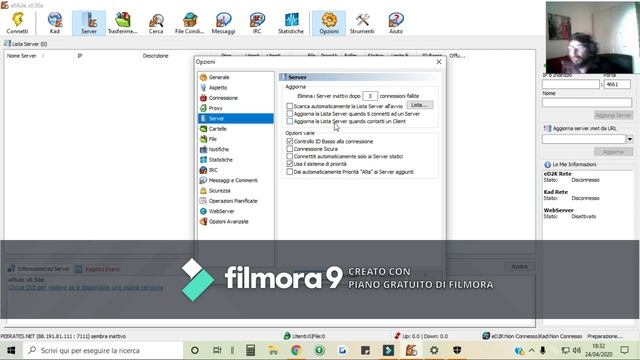Click the Utenti:0|File:0 status bar entry
Image resolution: width=640 pixels, height=360 pixels.
[304, 336]
